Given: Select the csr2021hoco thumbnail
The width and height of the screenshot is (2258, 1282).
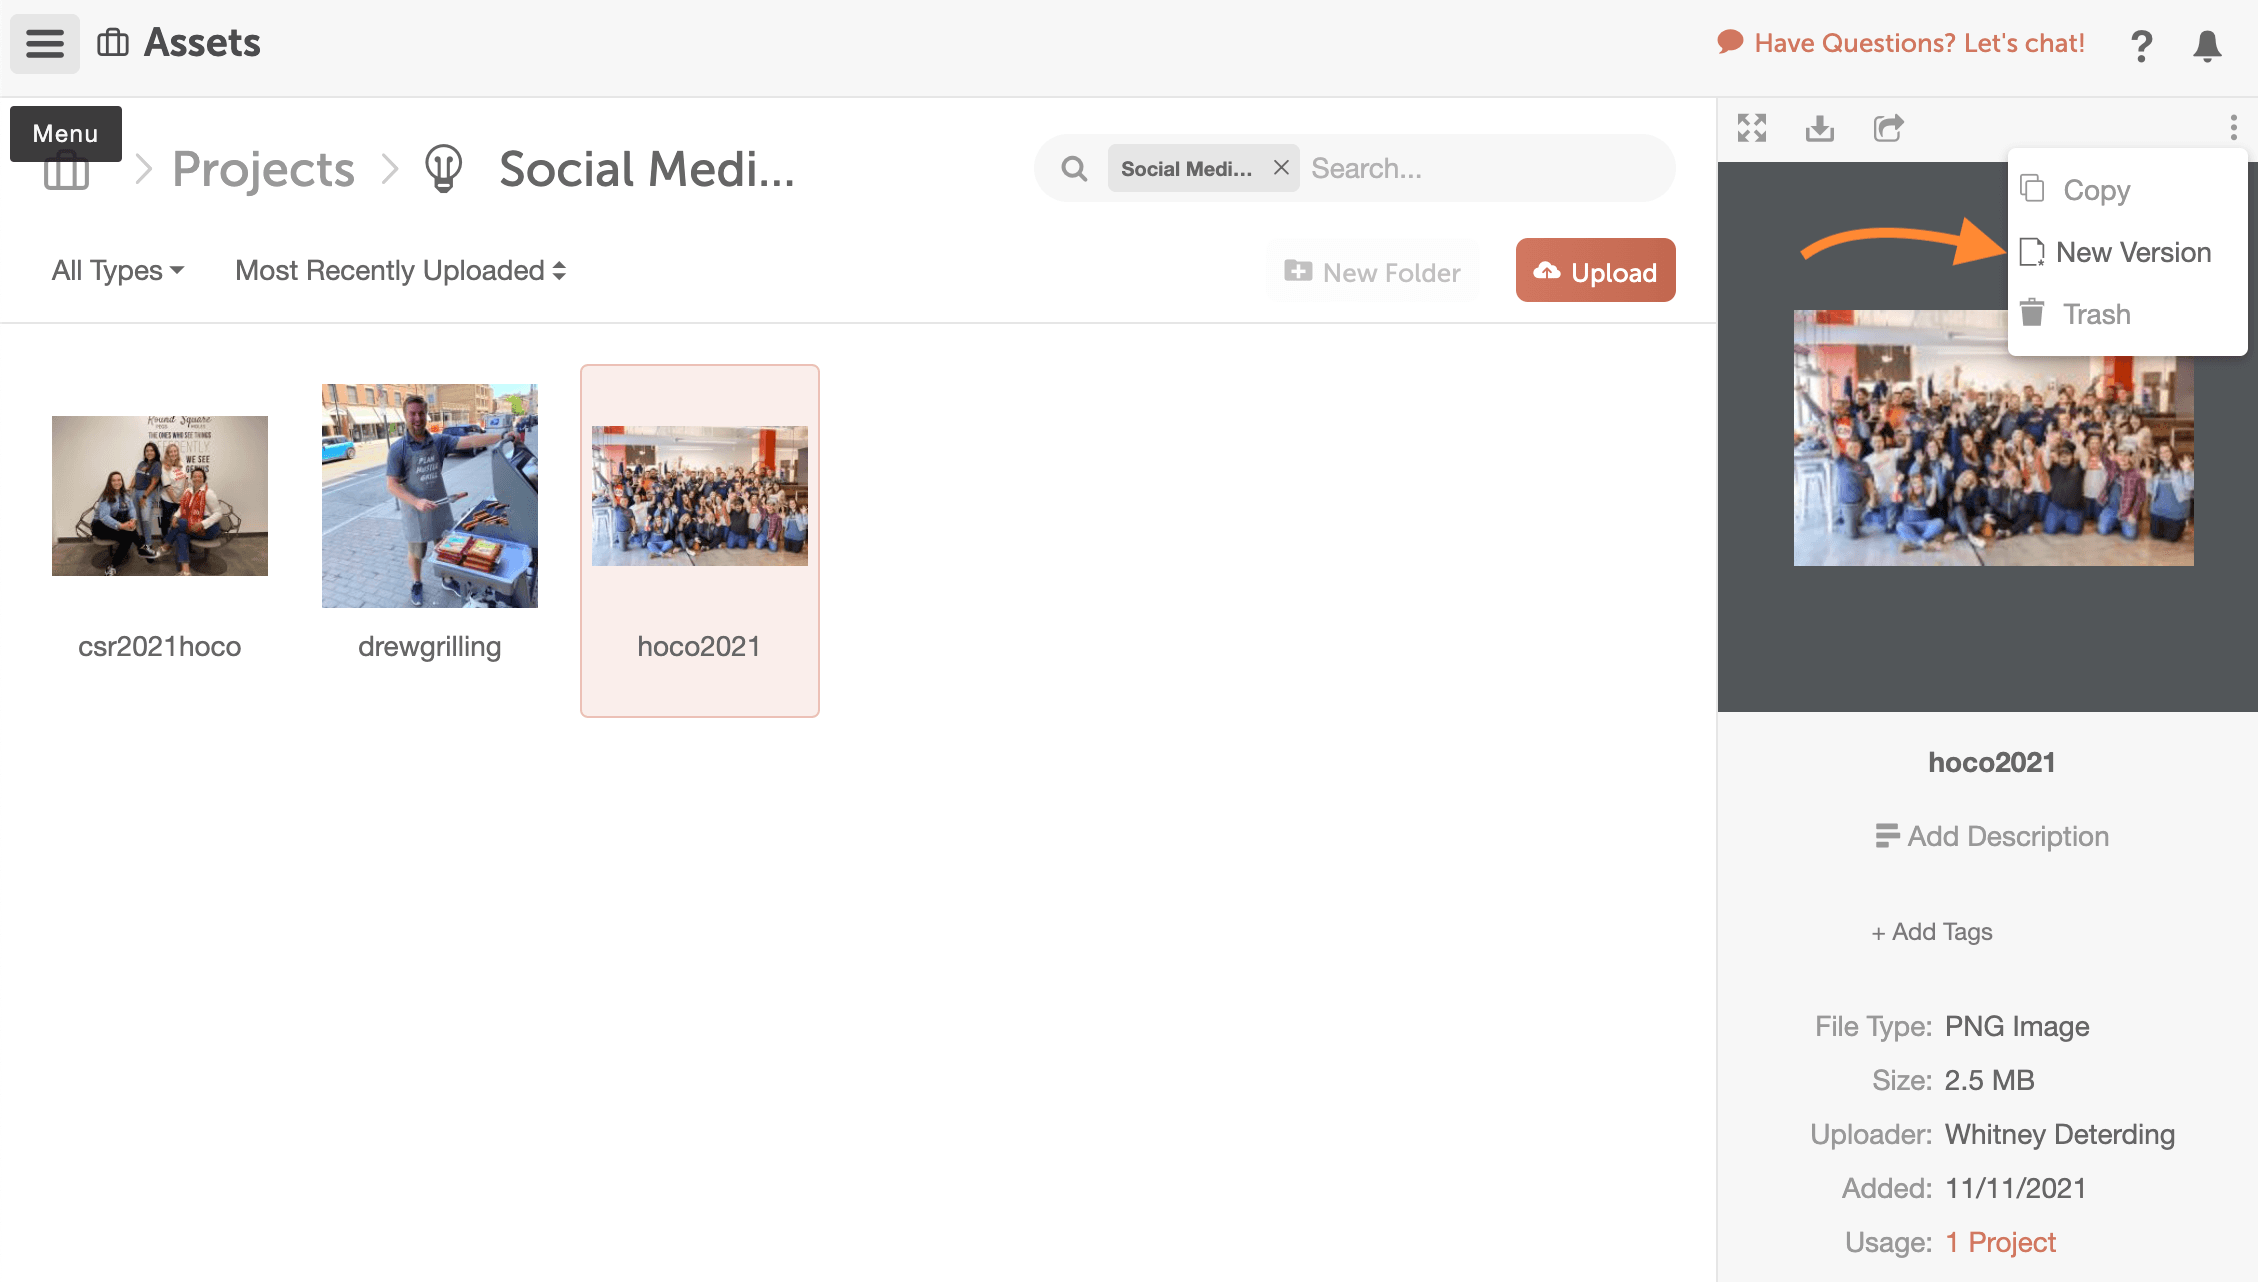Looking at the screenshot, I should (x=160, y=495).
